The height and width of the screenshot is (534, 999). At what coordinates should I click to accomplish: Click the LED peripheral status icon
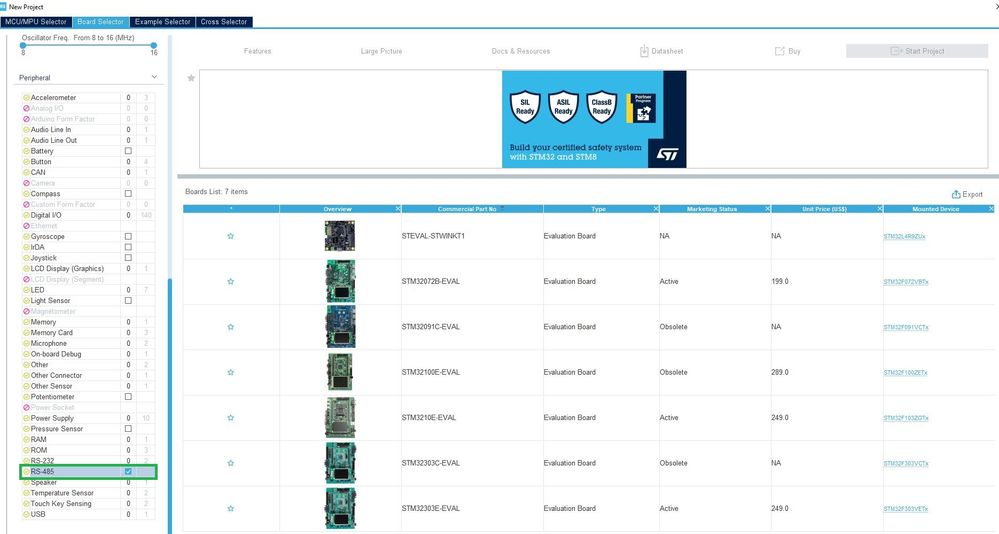pyautogui.click(x=26, y=290)
